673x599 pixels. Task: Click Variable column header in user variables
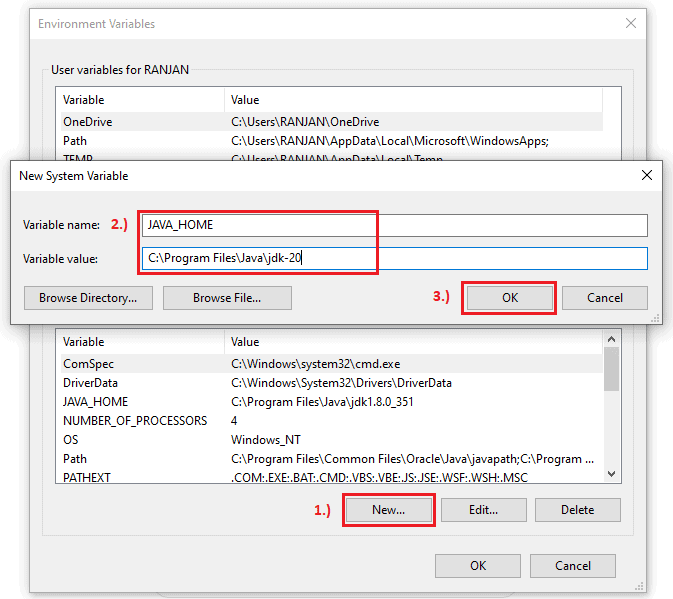coord(142,100)
